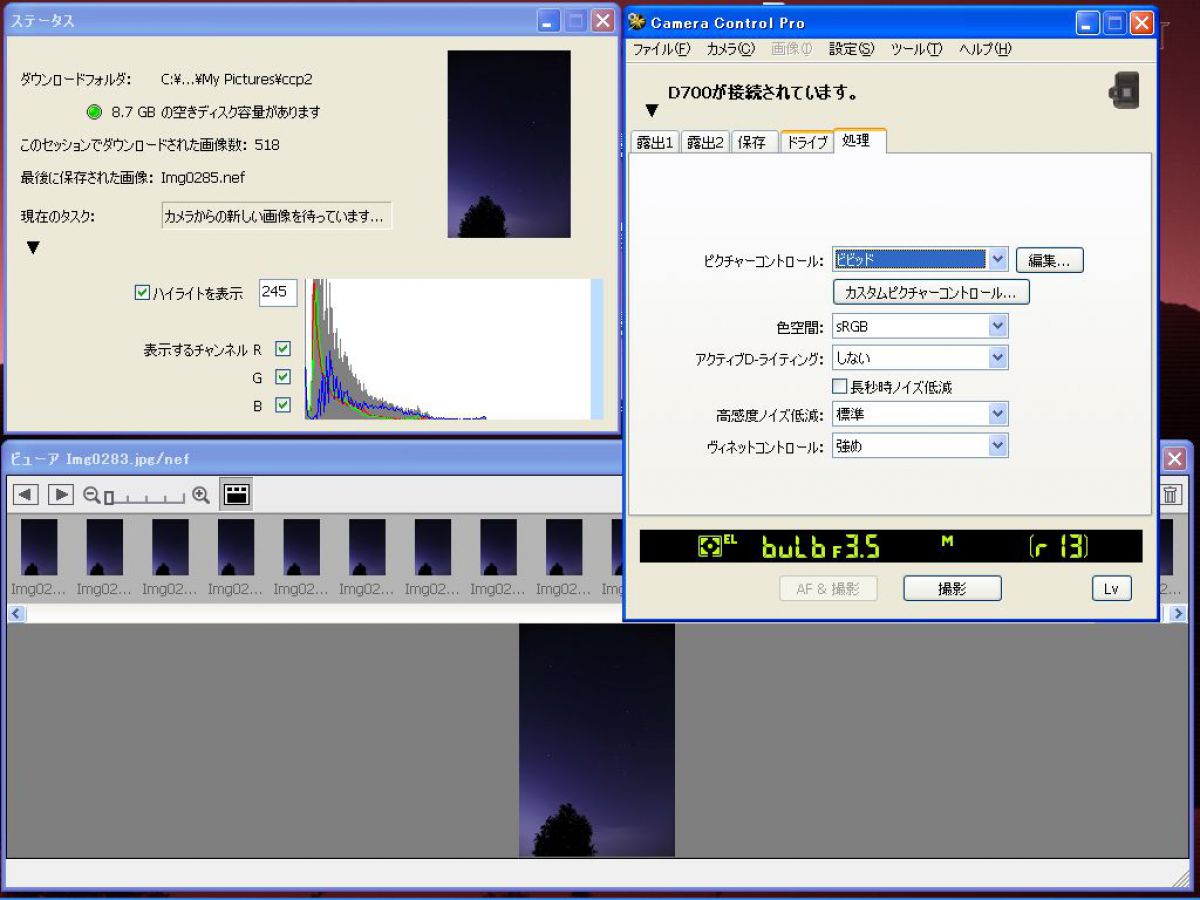Viewport: 1200px width, 900px height.
Task: Switch to the ドライブ tab
Action: 806,142
